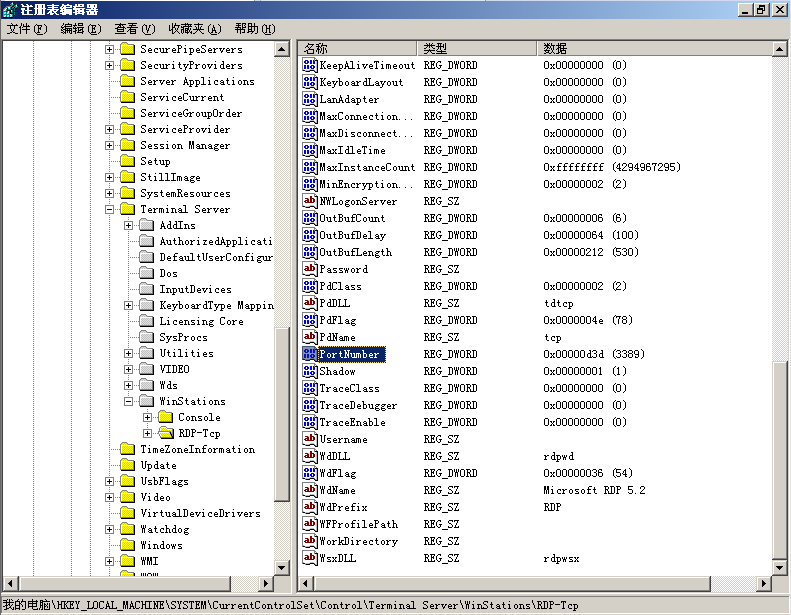Click the open folder icon for RDP-Tcp
The height and width of the screenshot is (615, 791).
pyautogui.click(x=166, y=433)
